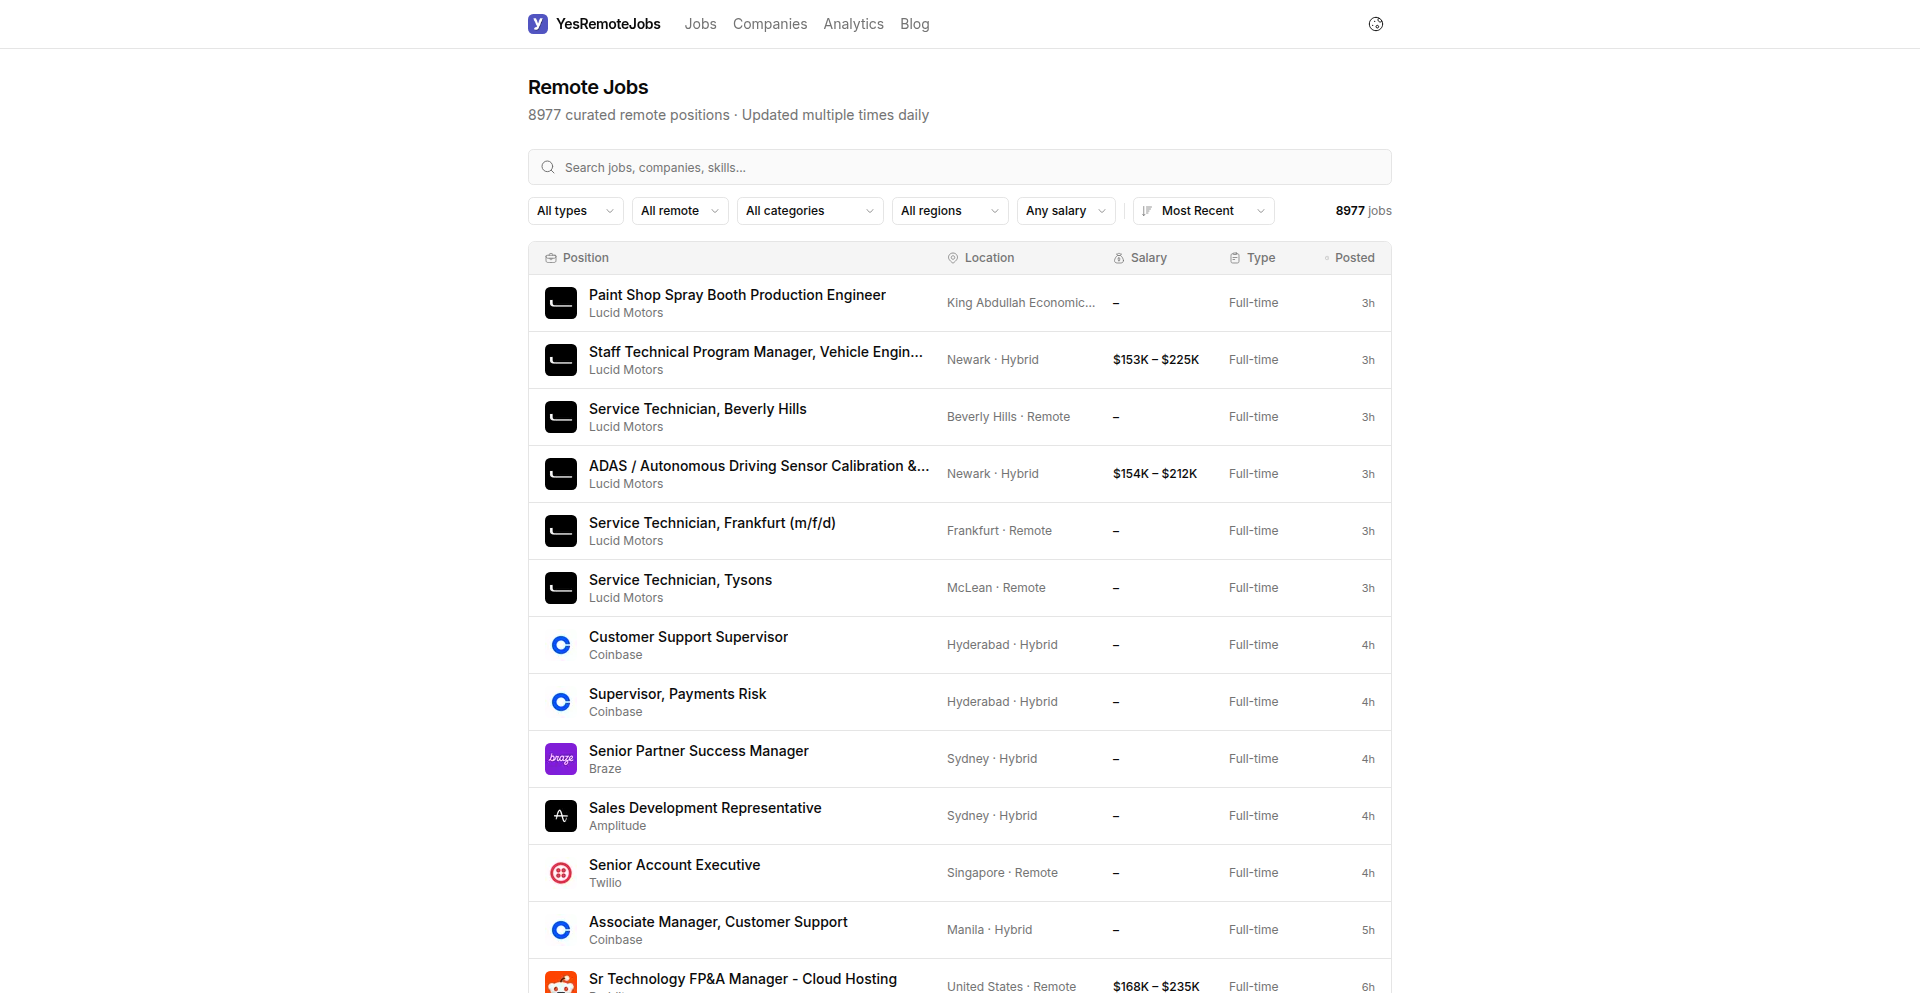Click the YesRemoteJobs logo icon
Screen dimensions: 1920x993
click(538, 23)
